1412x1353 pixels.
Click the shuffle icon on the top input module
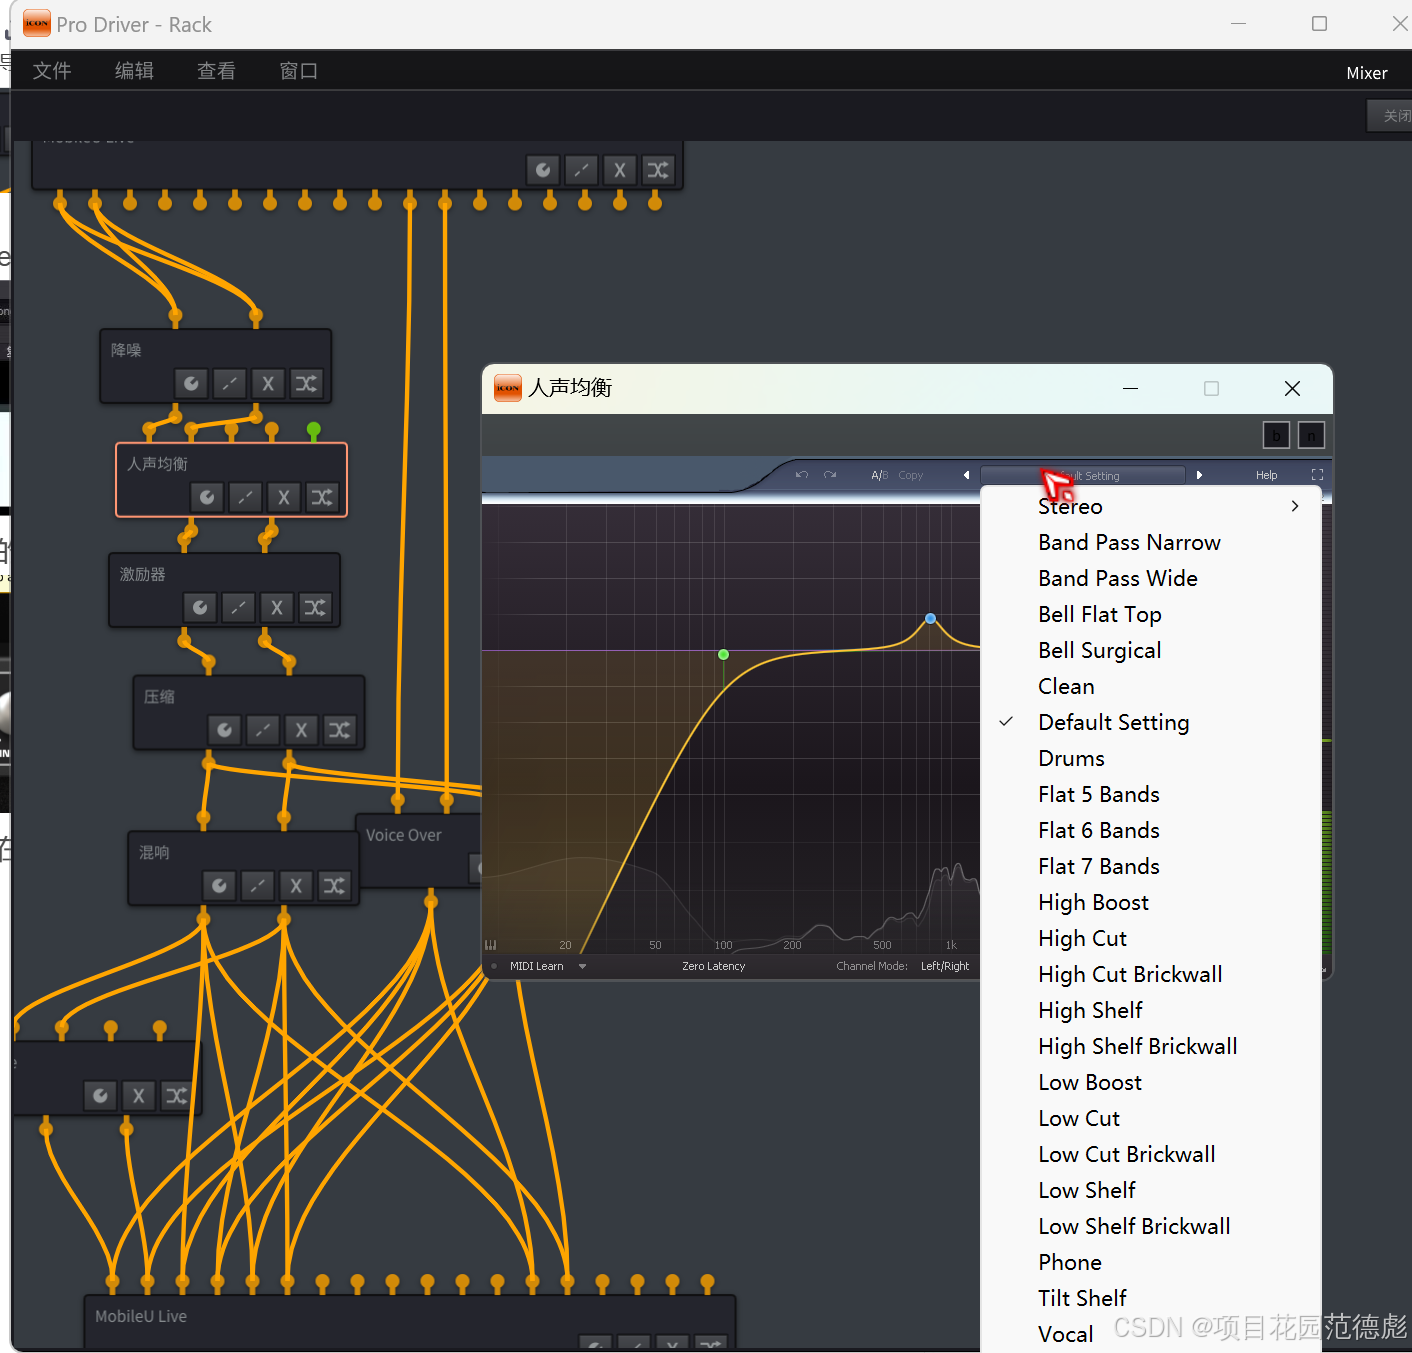tap(658, 170)
